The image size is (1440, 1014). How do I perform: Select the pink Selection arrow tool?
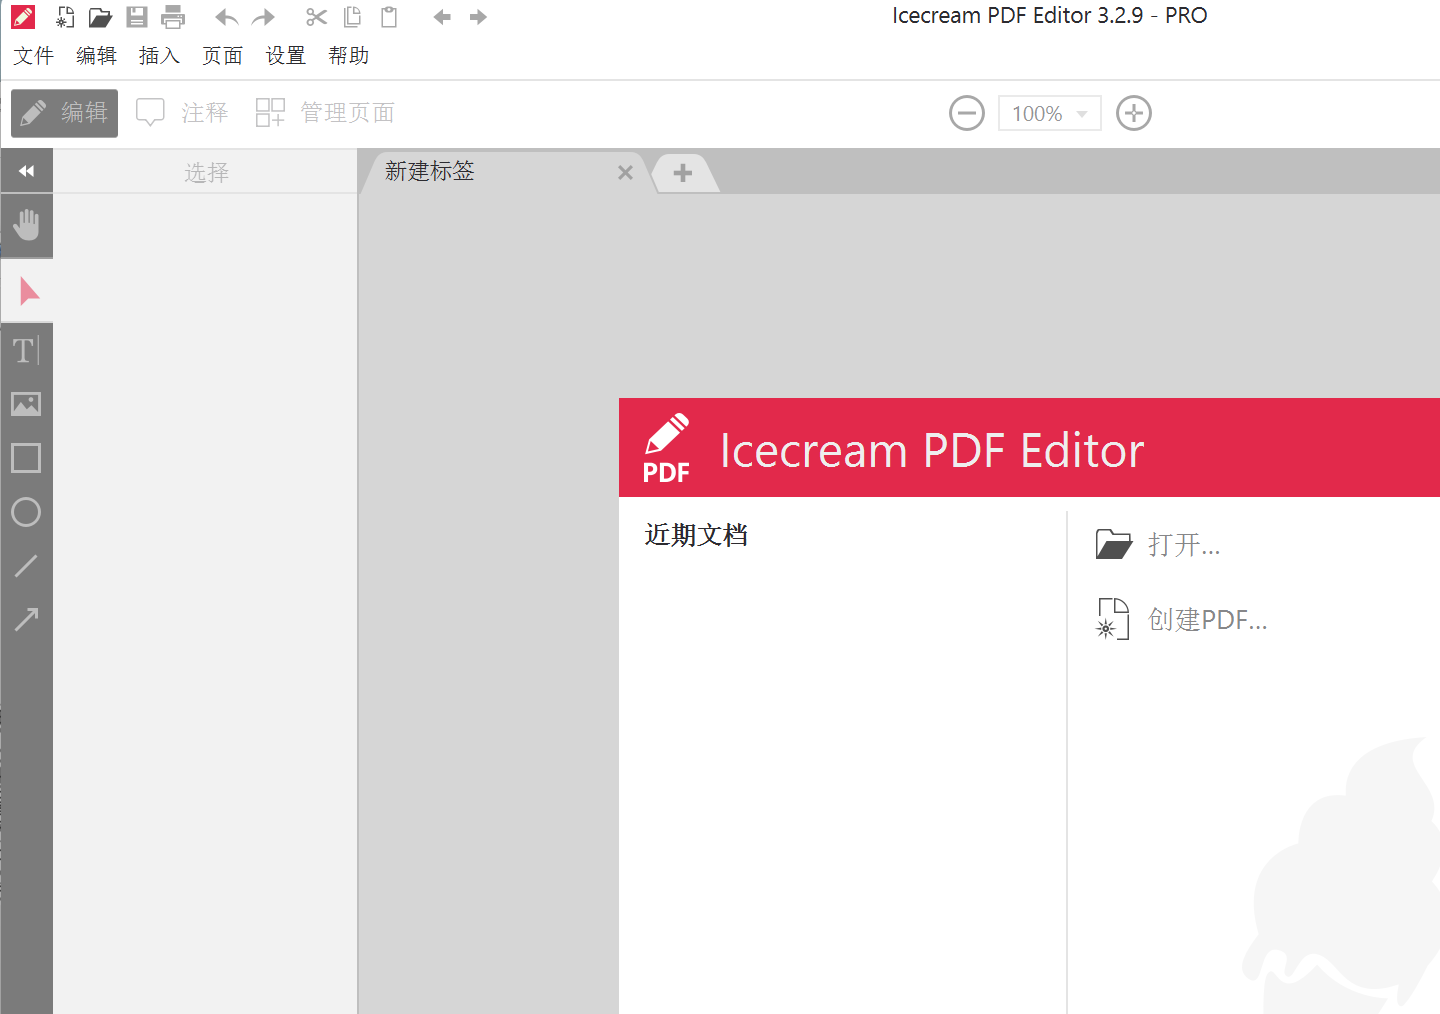point(27,290)
